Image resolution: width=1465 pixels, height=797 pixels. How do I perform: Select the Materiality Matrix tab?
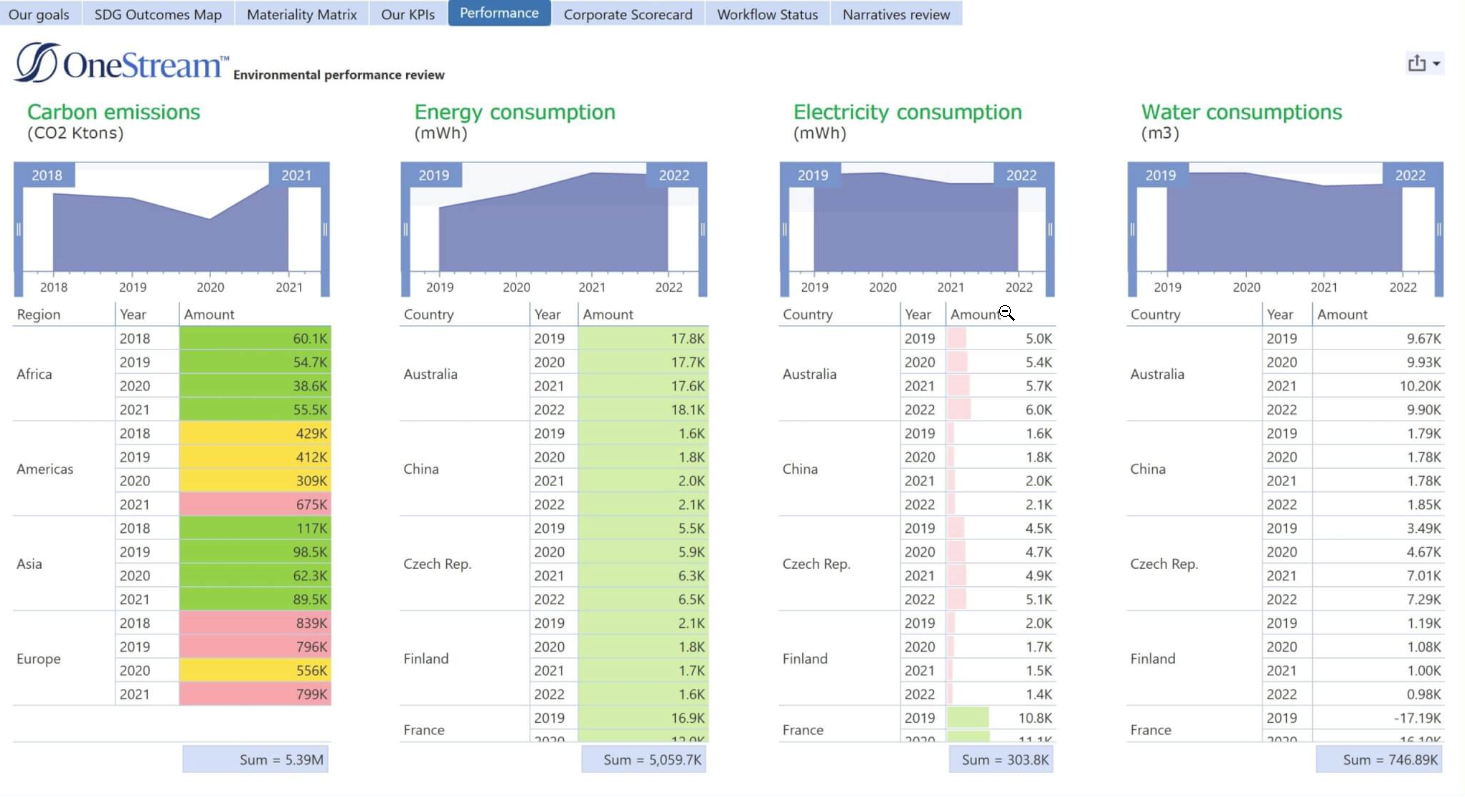point(301,14)
